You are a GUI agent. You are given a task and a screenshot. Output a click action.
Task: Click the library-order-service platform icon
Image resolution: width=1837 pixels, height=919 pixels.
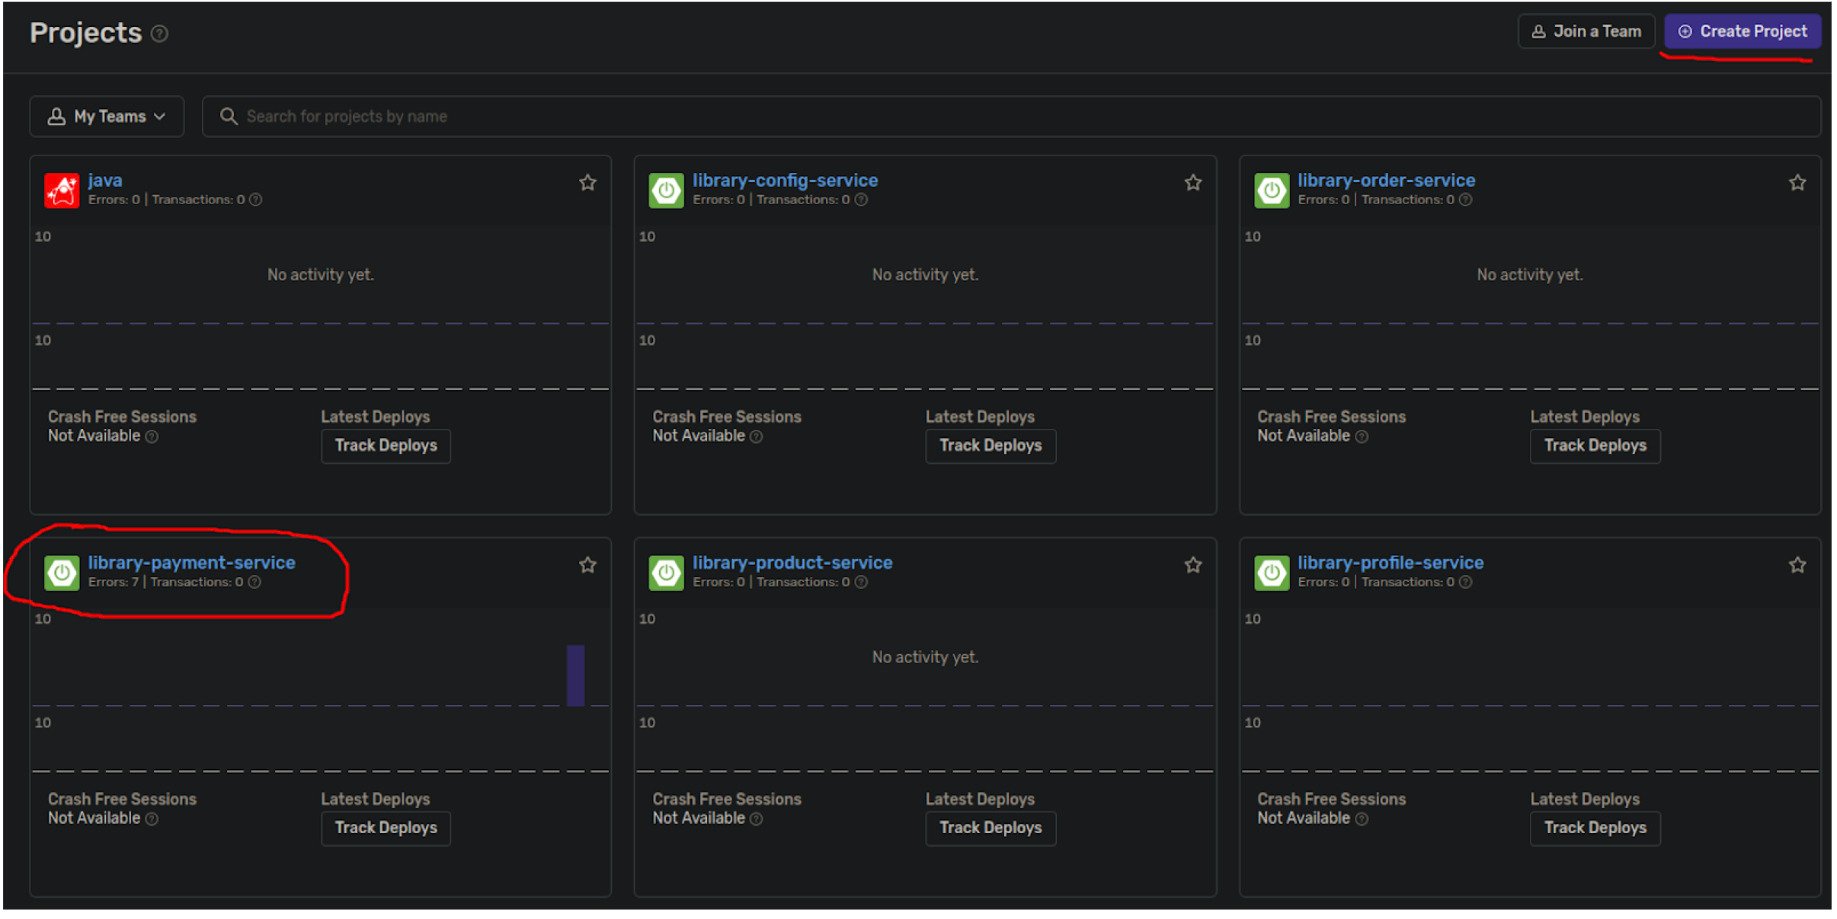(x=1272, y=190)
